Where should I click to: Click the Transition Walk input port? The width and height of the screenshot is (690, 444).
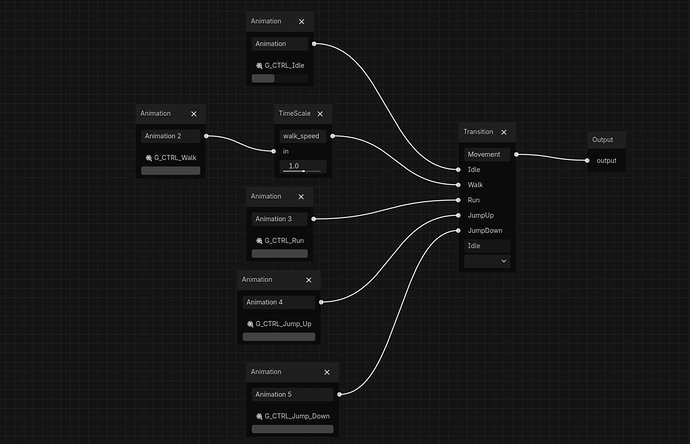tap(459, 185)
